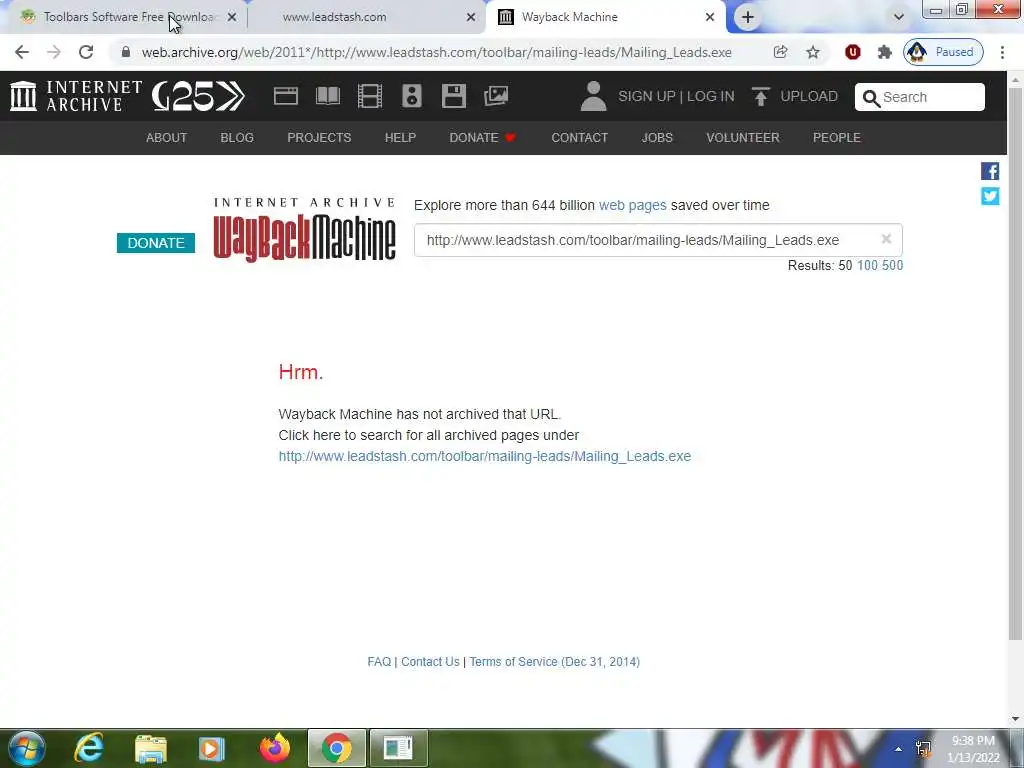
Task: Open the leadstash Mailing_Leads.exe link
Action: click(x=485, y=456)
